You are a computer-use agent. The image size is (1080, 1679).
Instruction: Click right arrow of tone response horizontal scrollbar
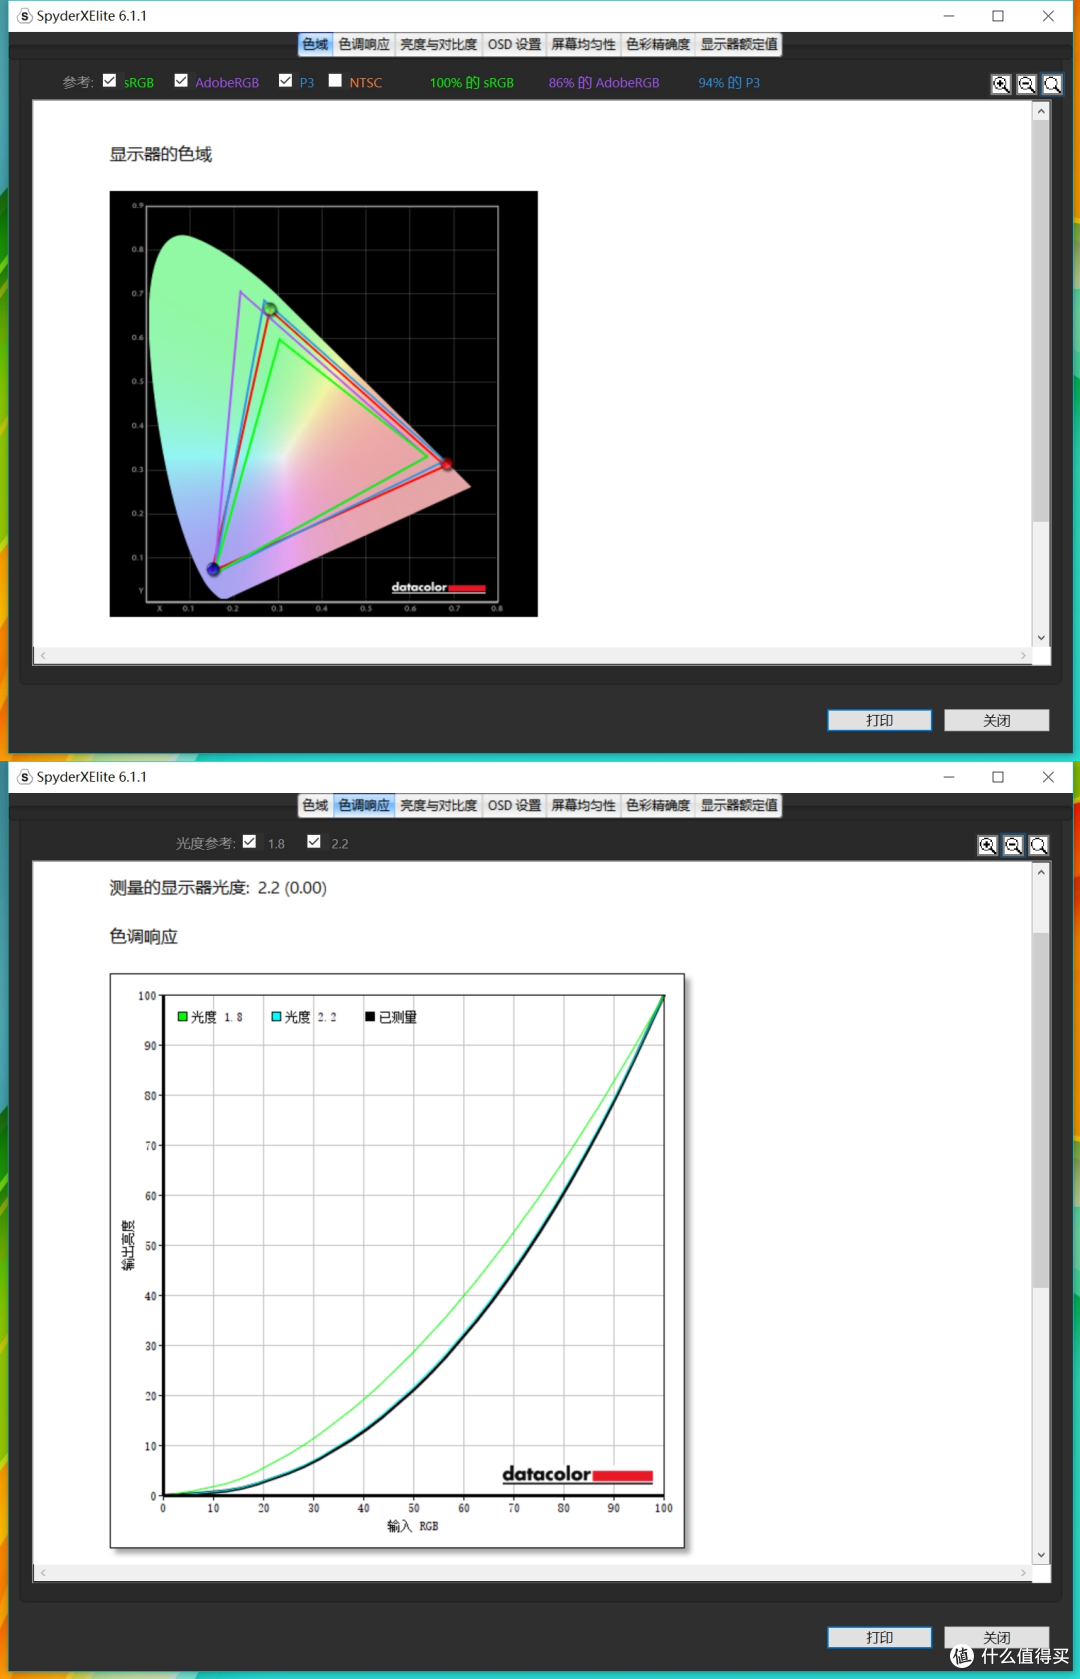(x=1023, y=1573)
